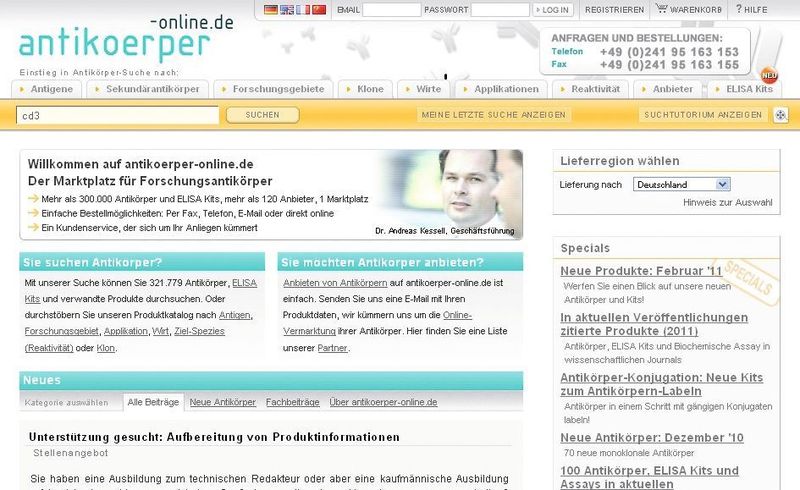
Task: Select the Über antikoerper-online.de tab
Action: pos(383,402)
